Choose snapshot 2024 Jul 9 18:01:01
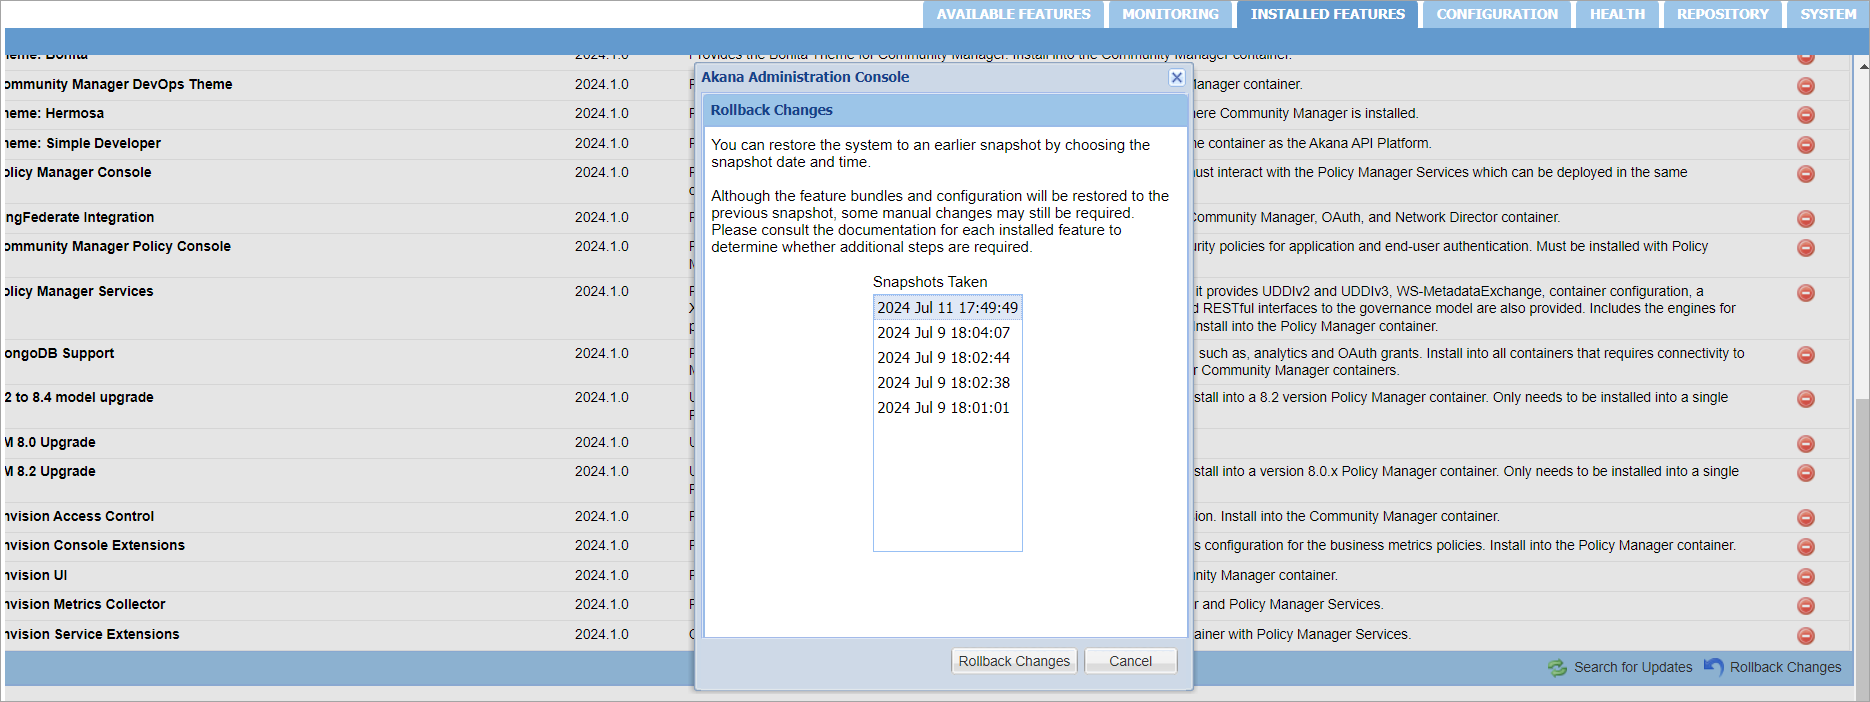 tap(943, 408)
